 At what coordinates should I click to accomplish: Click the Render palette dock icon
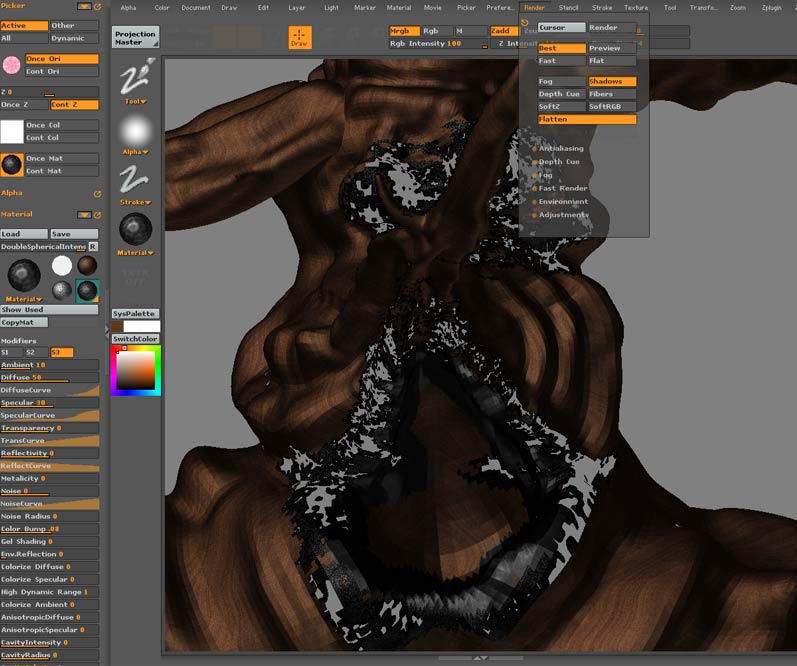525,22
